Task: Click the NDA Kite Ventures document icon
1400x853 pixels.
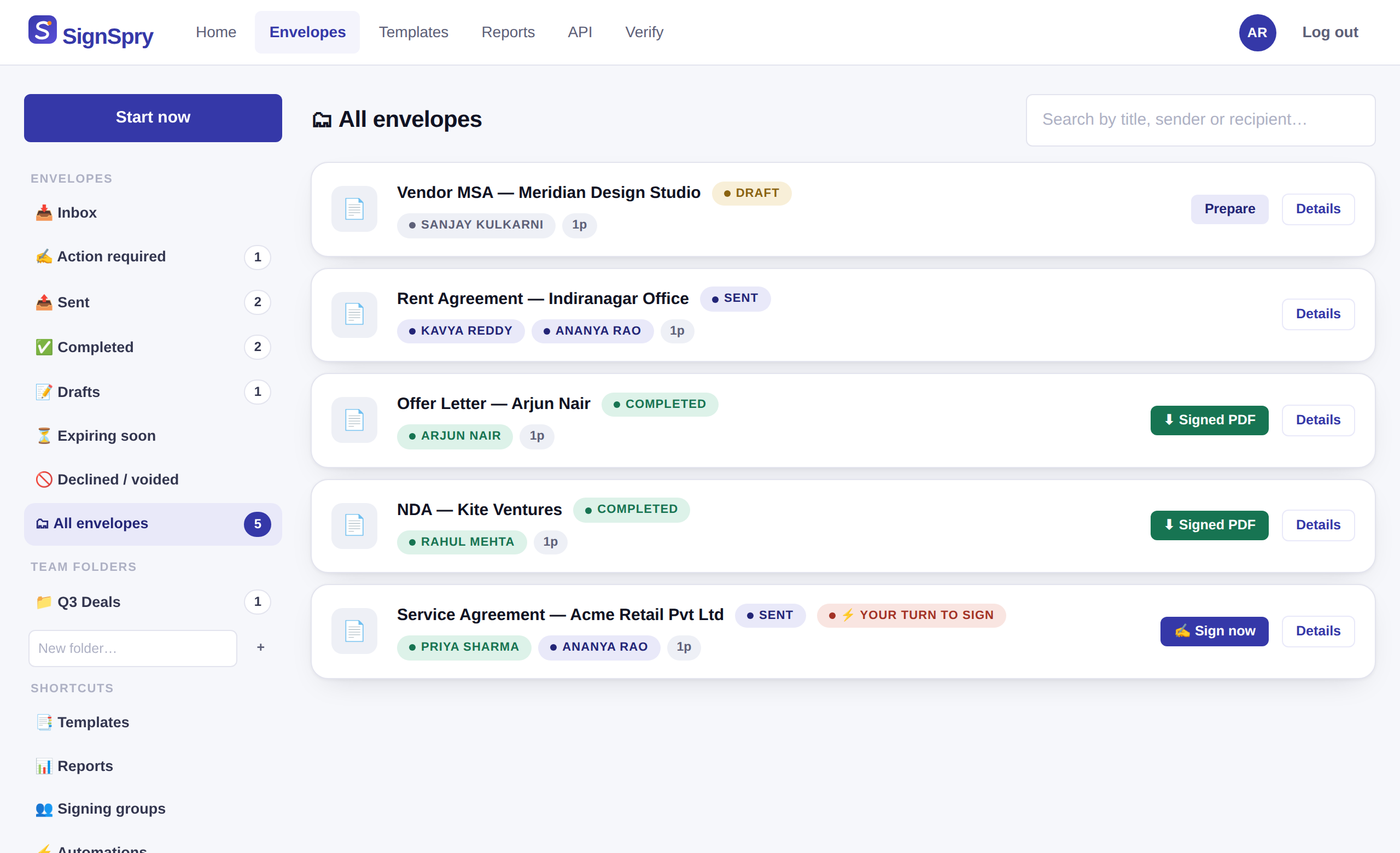Action: 354,525
